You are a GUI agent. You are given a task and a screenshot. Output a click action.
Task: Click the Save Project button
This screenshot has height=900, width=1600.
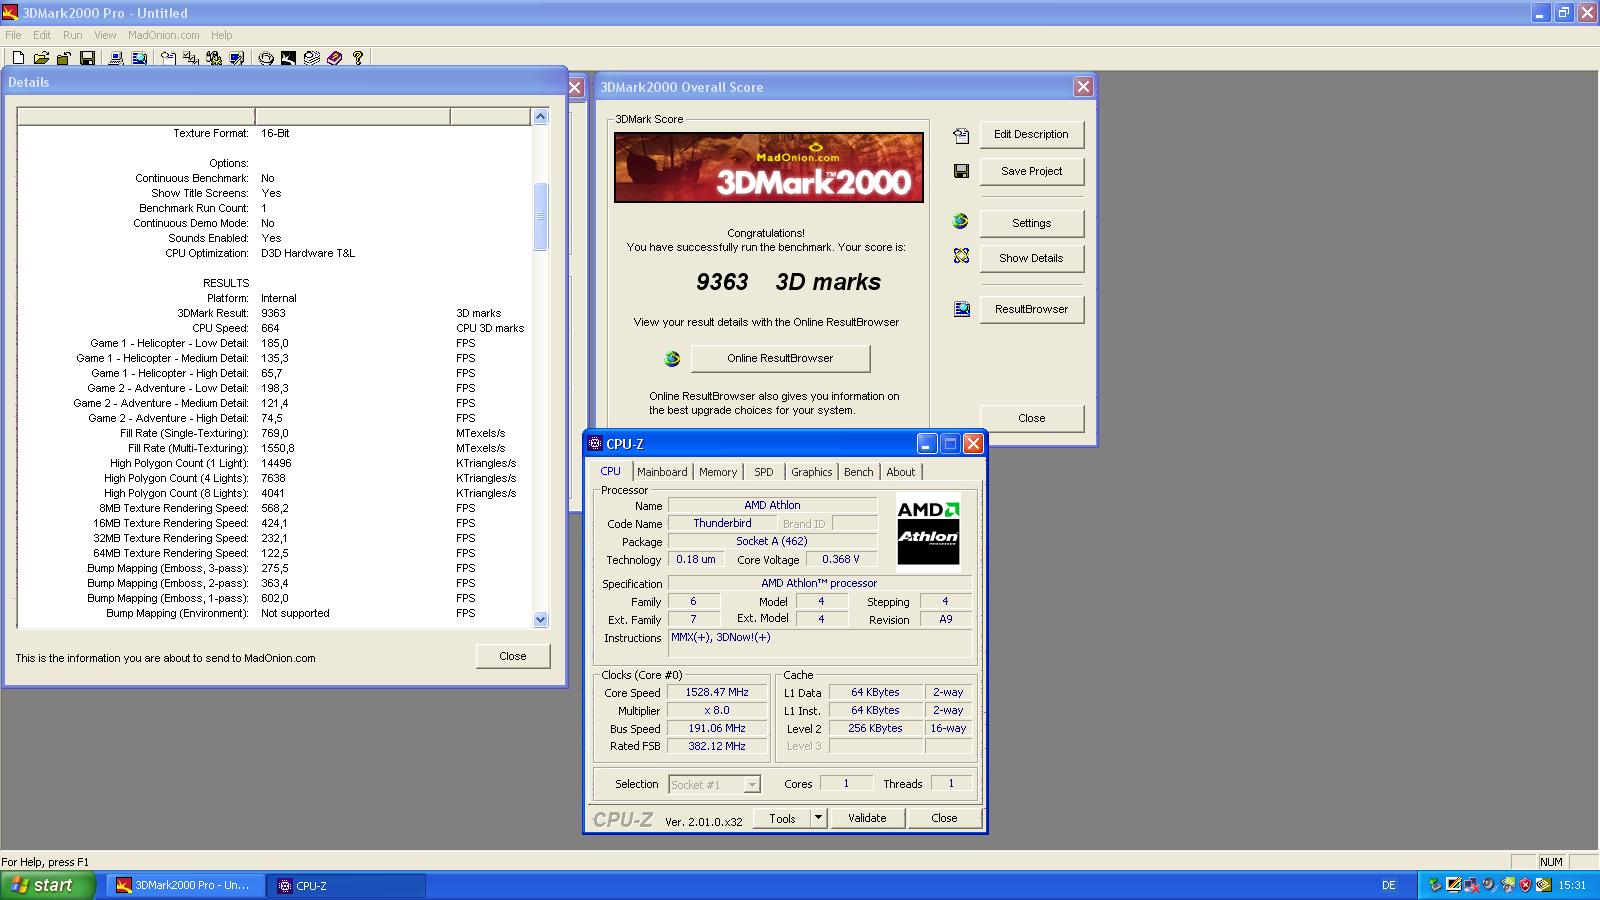[1031, 171]
